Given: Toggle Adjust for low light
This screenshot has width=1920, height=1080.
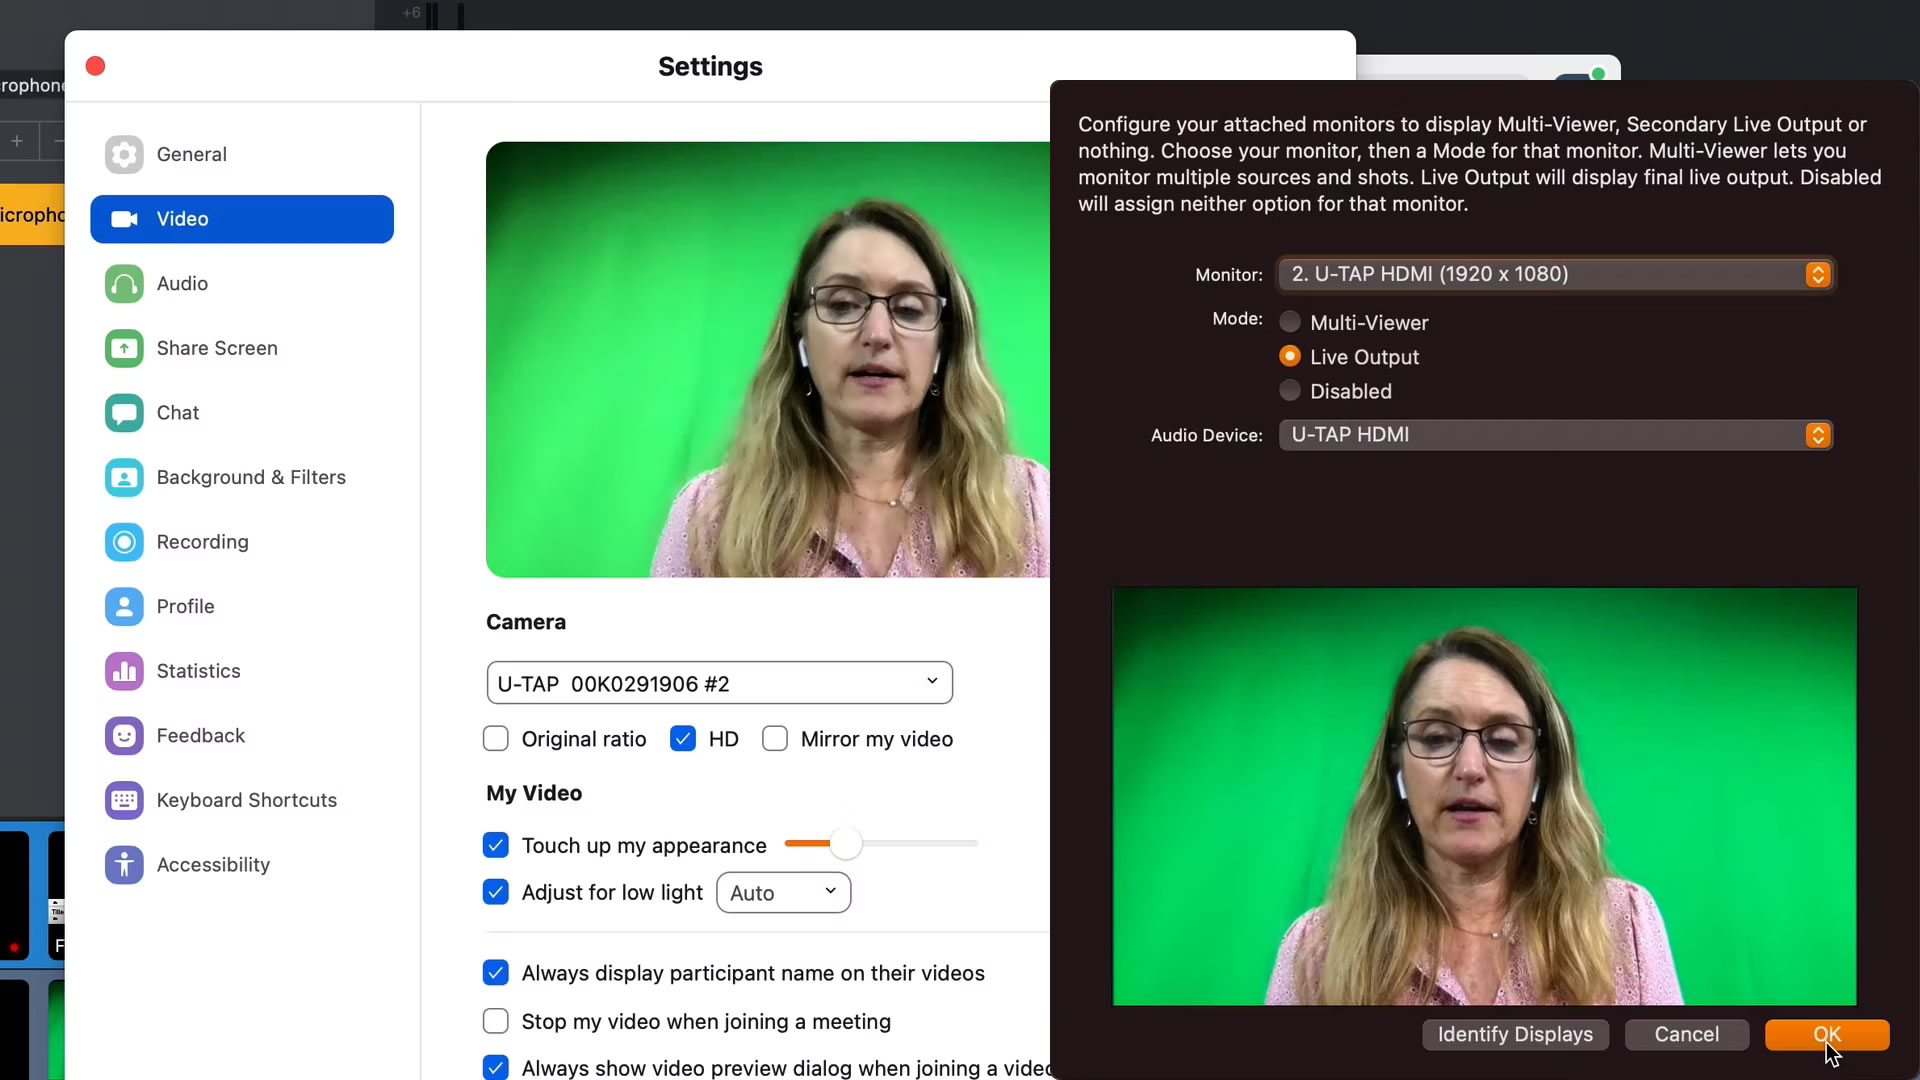Looking at the screenshot, I should (x=496, y=892).
